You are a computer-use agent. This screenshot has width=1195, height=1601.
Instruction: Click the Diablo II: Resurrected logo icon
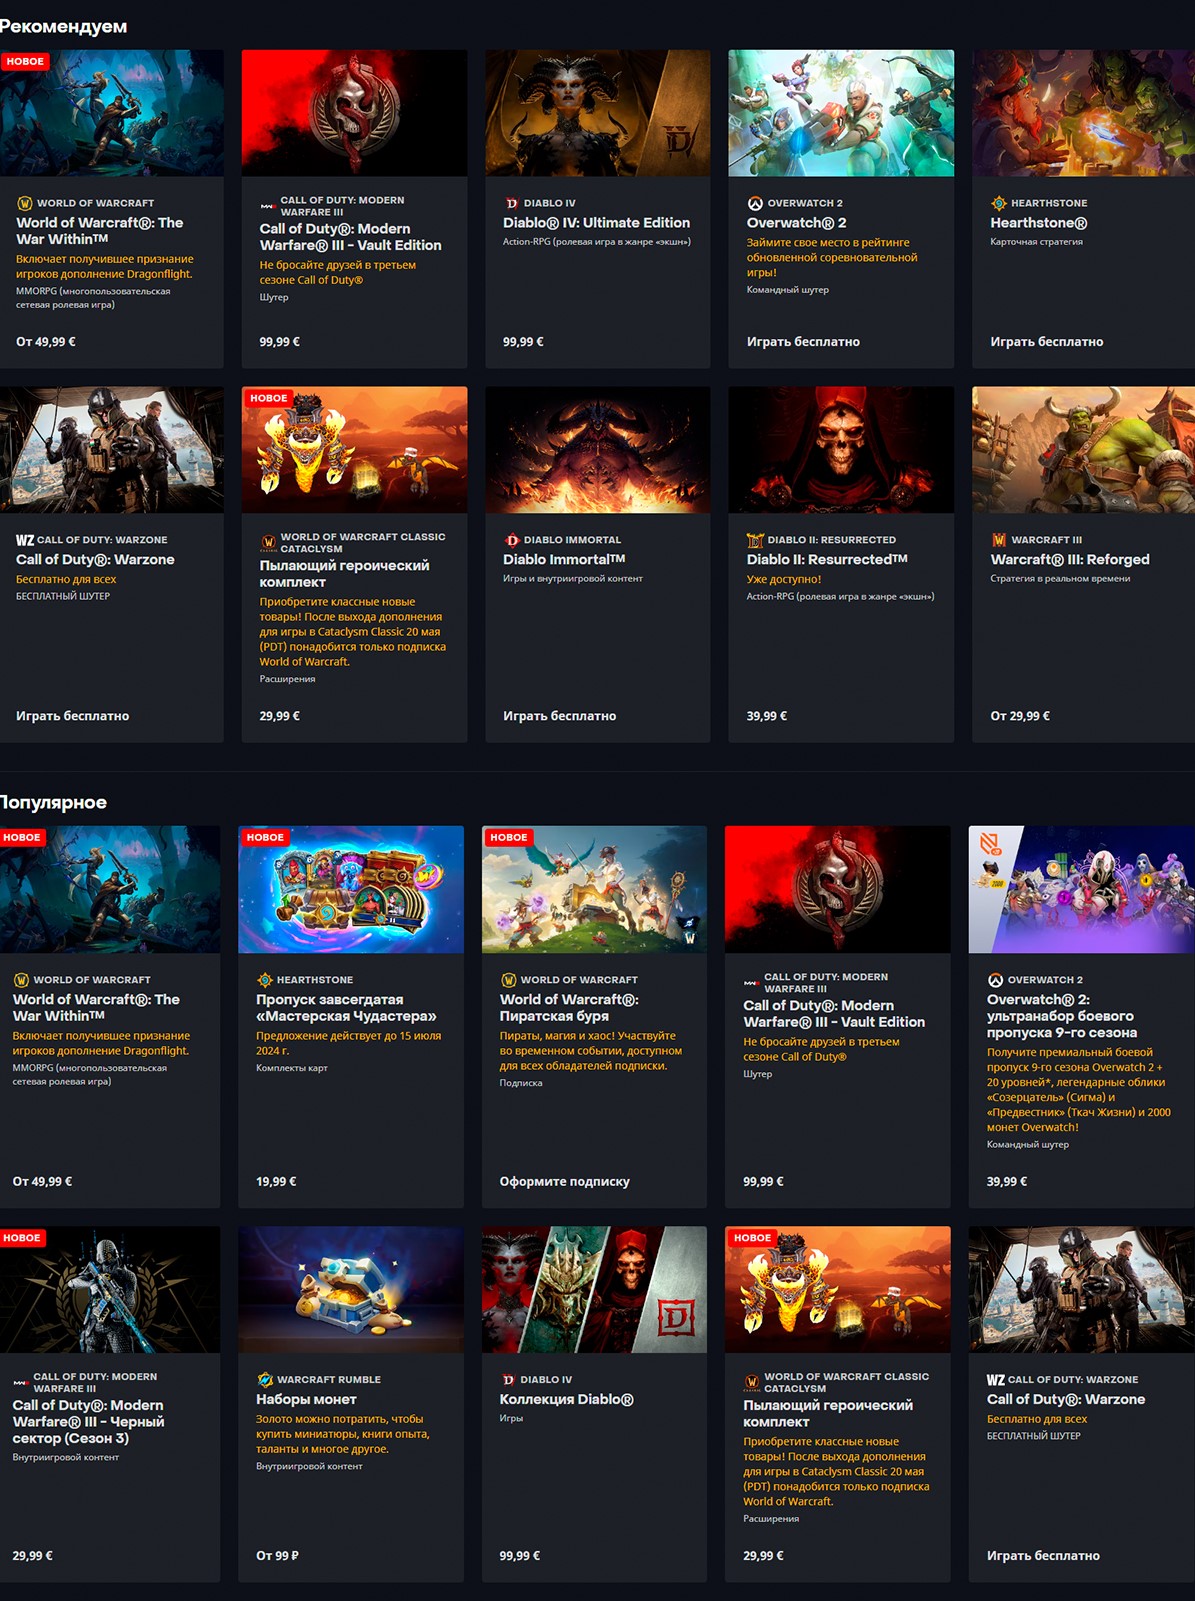click(755, 540)
